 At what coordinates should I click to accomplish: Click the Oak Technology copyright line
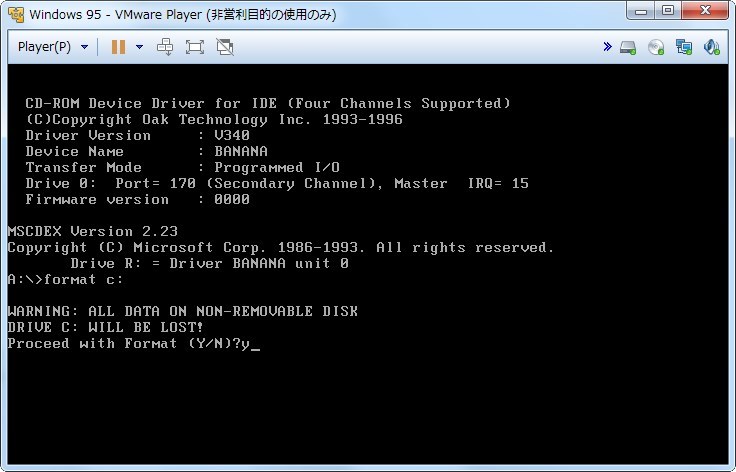point(214,120)
